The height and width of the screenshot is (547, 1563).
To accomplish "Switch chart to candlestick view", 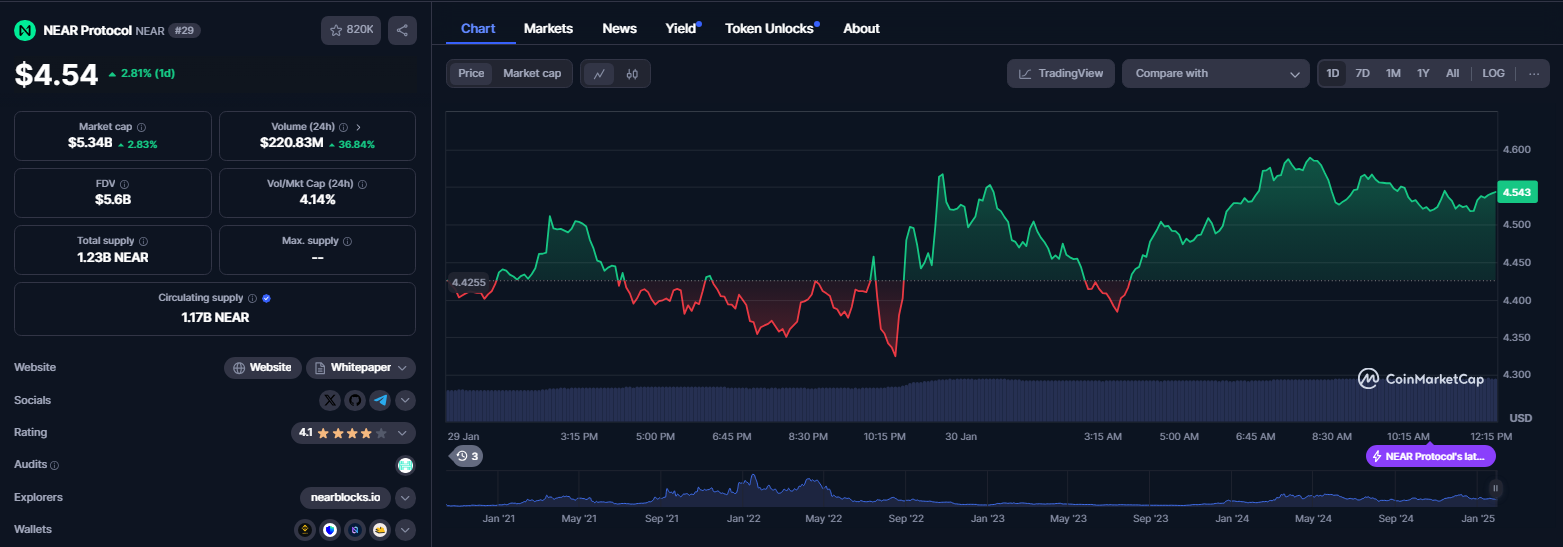I will [x=632, y=73].
